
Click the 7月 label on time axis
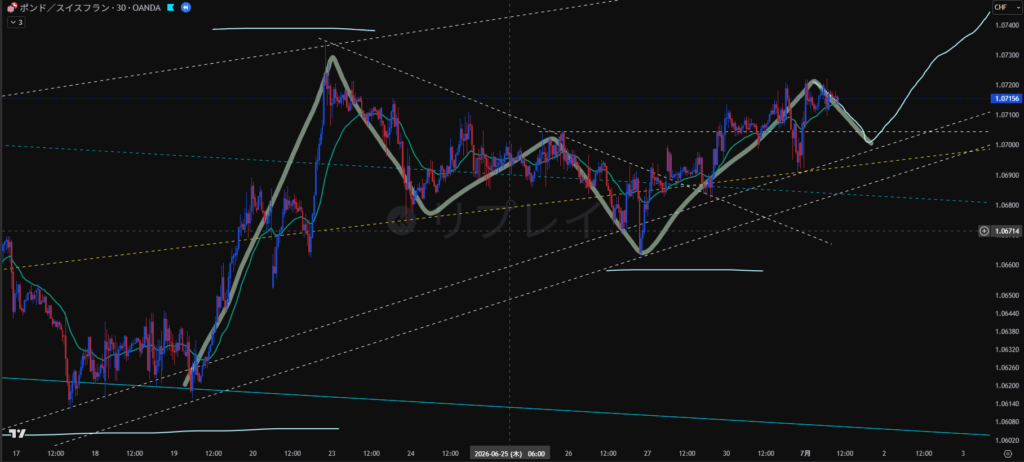(x=805, y=453)
